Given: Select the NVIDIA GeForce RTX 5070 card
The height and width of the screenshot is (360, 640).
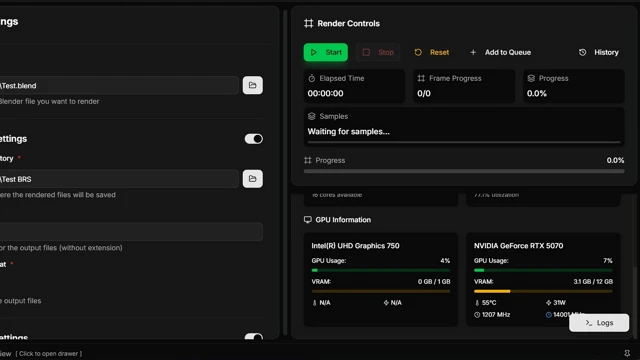Looking at the screenshot, I should [x=543, y=280].
